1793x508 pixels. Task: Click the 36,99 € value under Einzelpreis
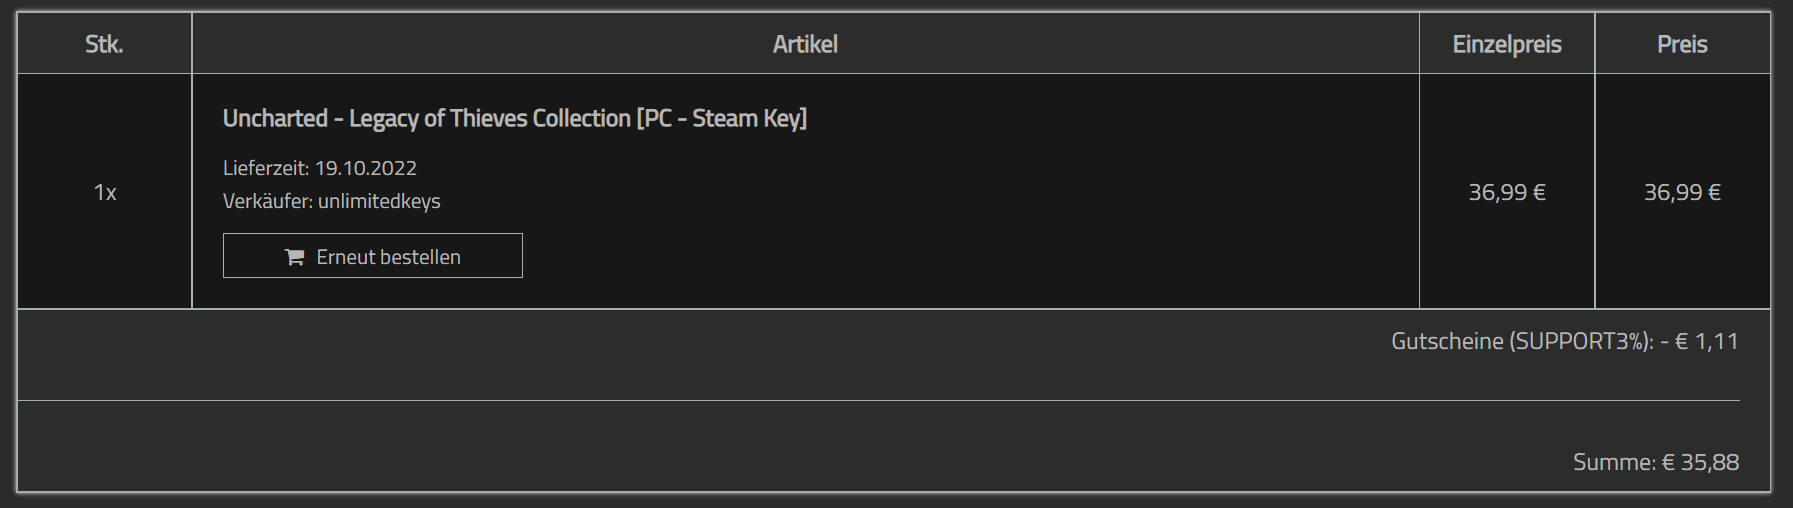pos(1506,192)
